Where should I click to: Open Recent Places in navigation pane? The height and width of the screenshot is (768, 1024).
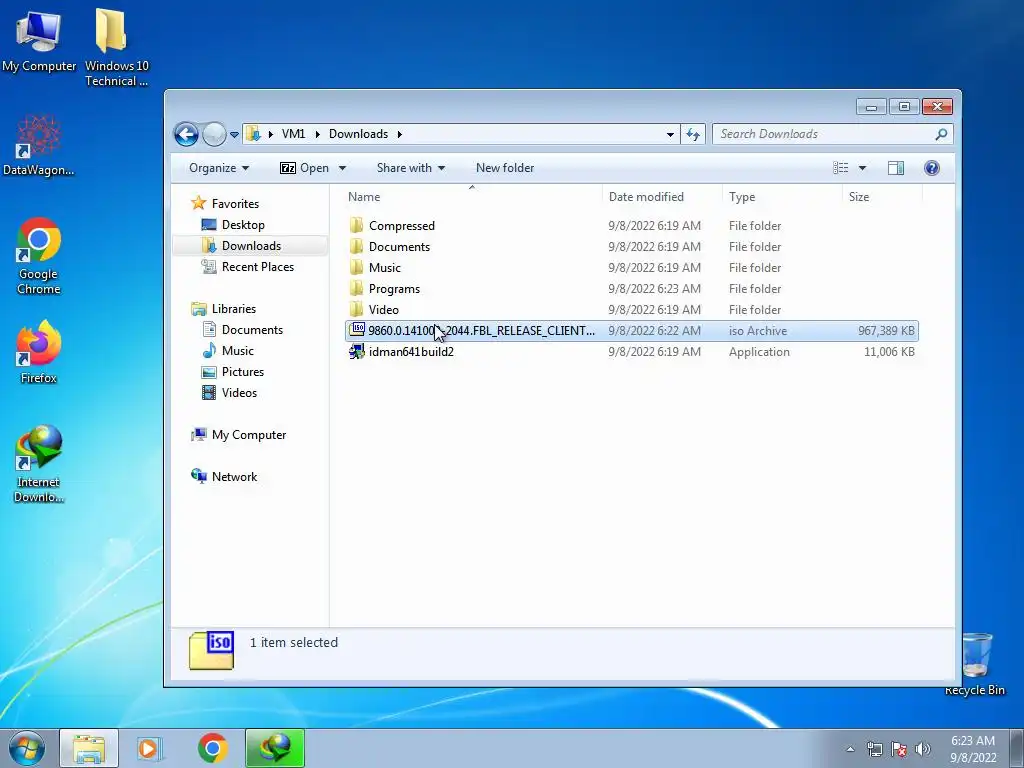tap(248, 266)
